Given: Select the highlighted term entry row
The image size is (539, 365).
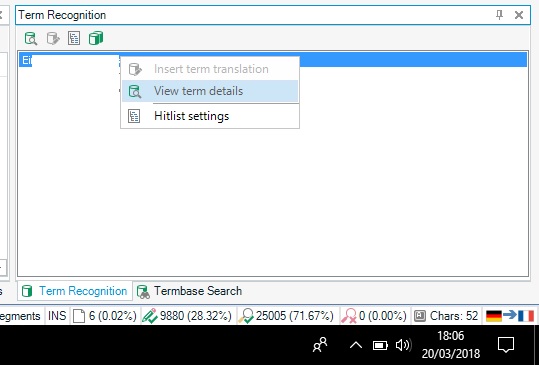Looking at the screenshot, I should point(273,60).
